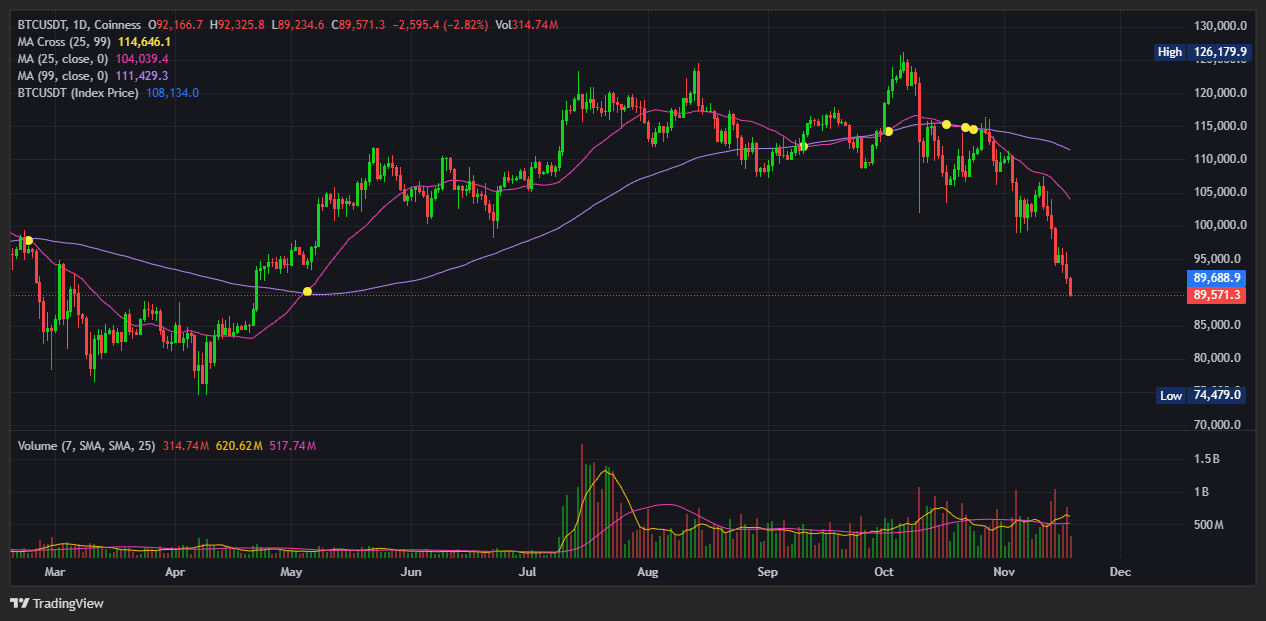Click the yellow crossover marker near the October peak

coord(887,130)
